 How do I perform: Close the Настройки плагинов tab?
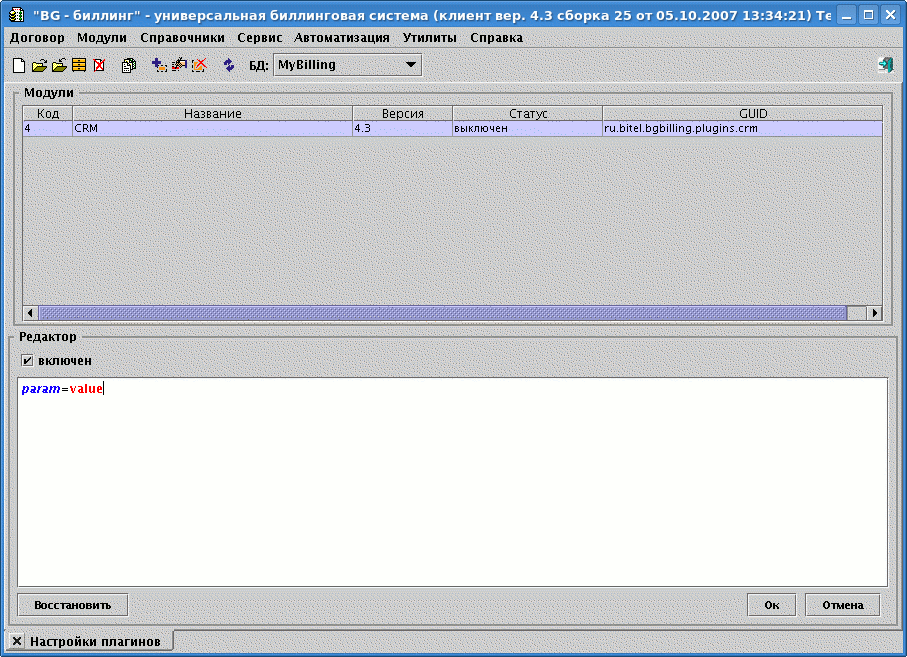[x=17, y=641]
